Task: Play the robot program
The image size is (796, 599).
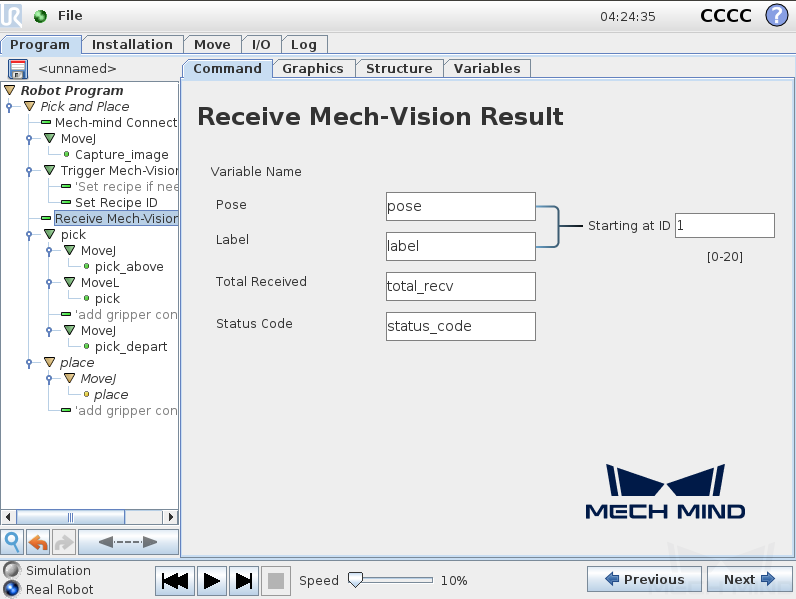Action: [x=211, y=581]
